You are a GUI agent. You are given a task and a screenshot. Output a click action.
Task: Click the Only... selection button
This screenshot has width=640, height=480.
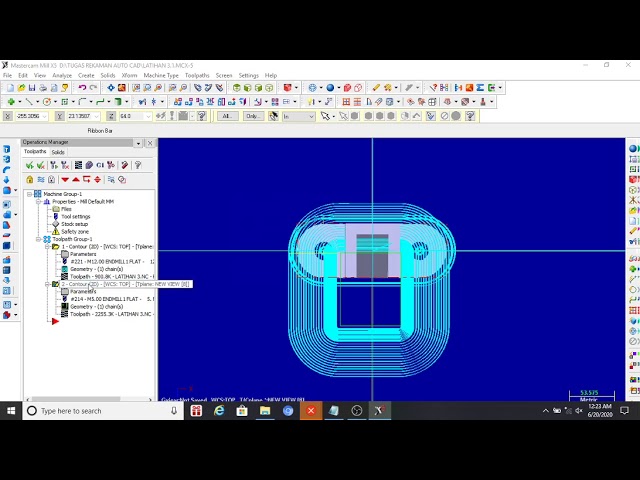pyautogui.click(x=253, y=116)
